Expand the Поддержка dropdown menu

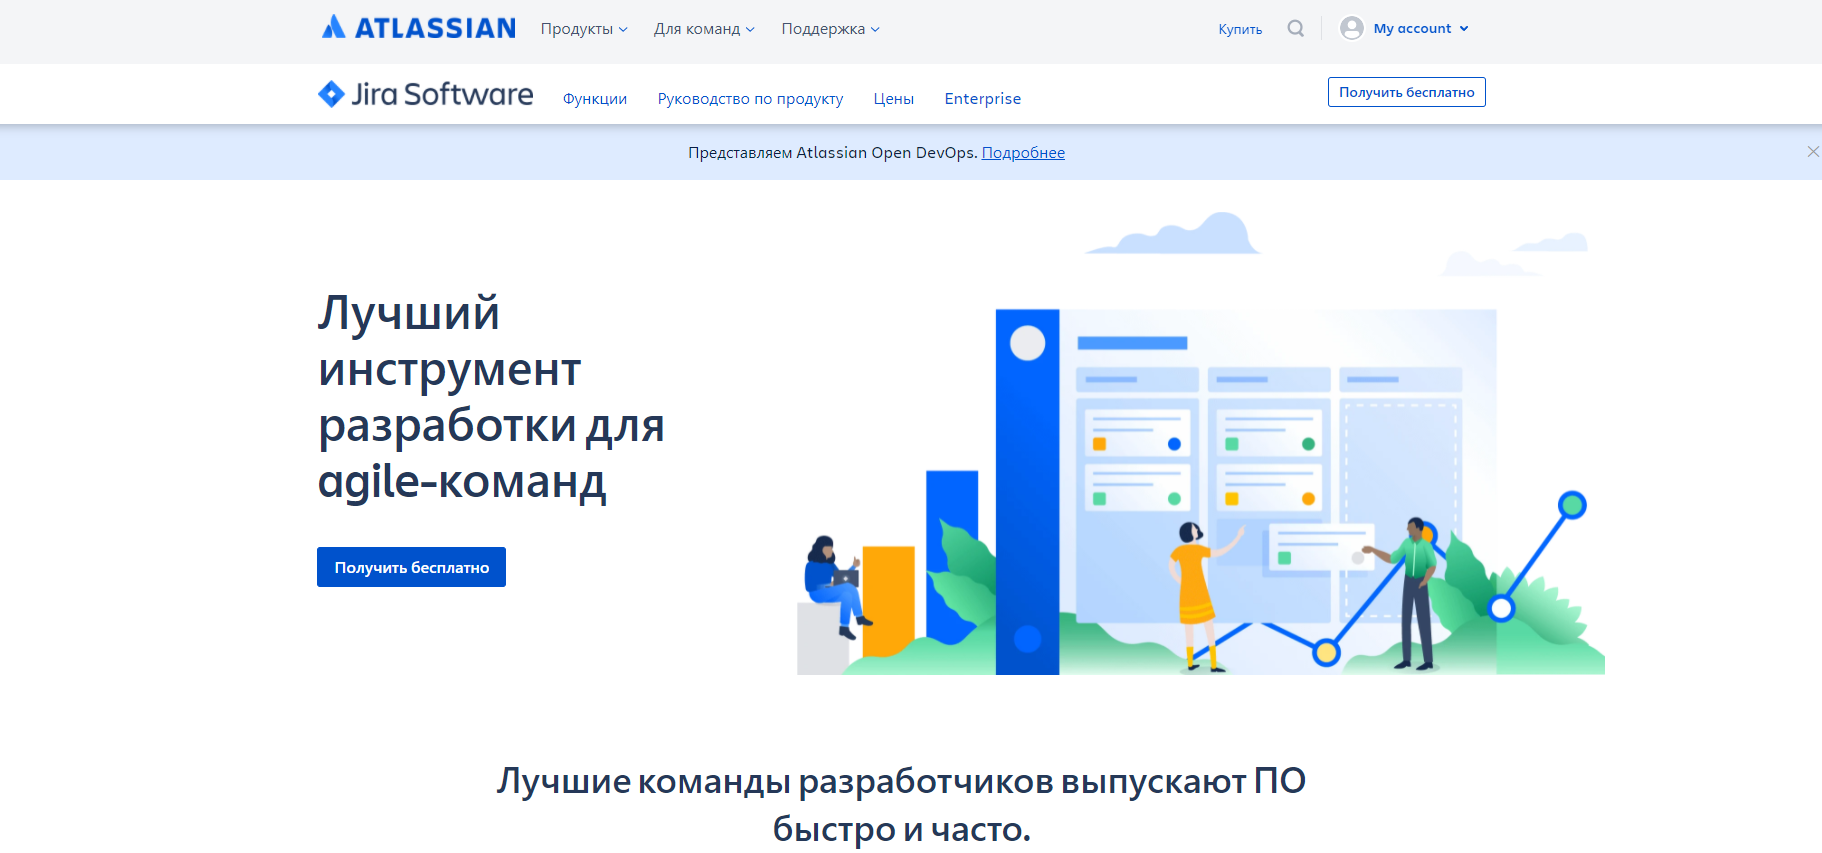[830, 29]
